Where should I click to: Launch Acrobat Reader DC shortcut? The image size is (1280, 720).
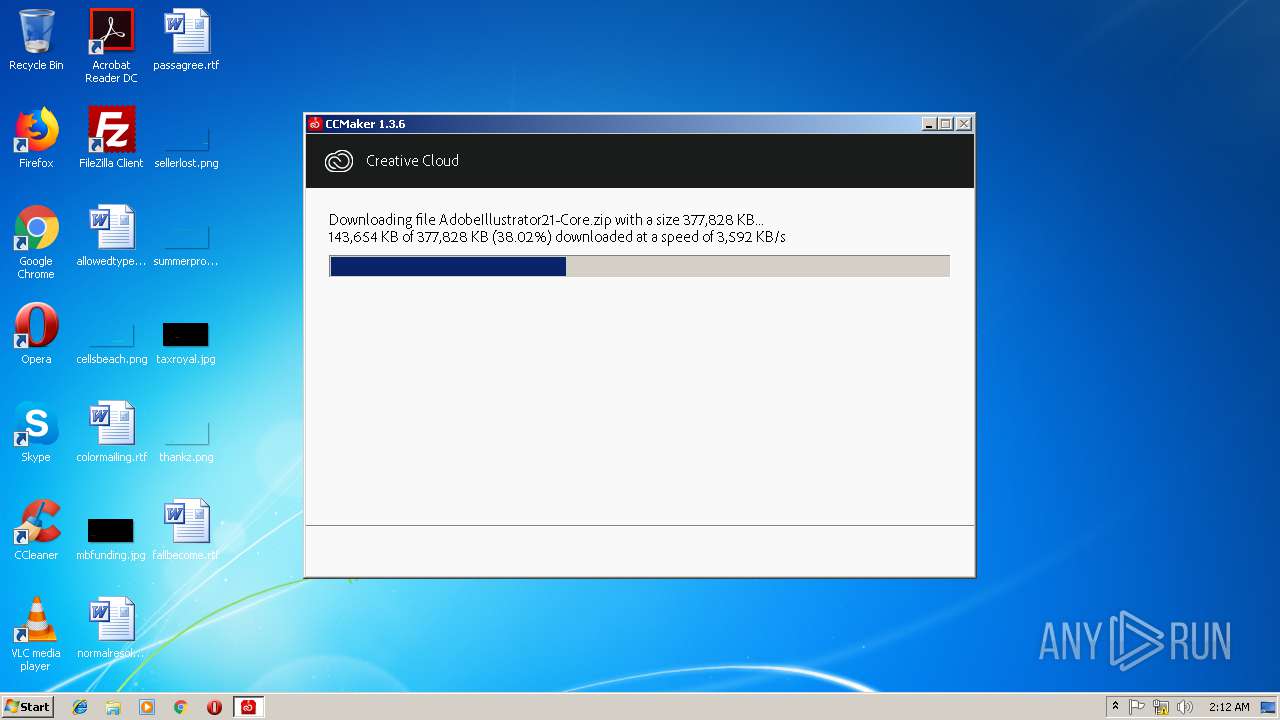111,46
